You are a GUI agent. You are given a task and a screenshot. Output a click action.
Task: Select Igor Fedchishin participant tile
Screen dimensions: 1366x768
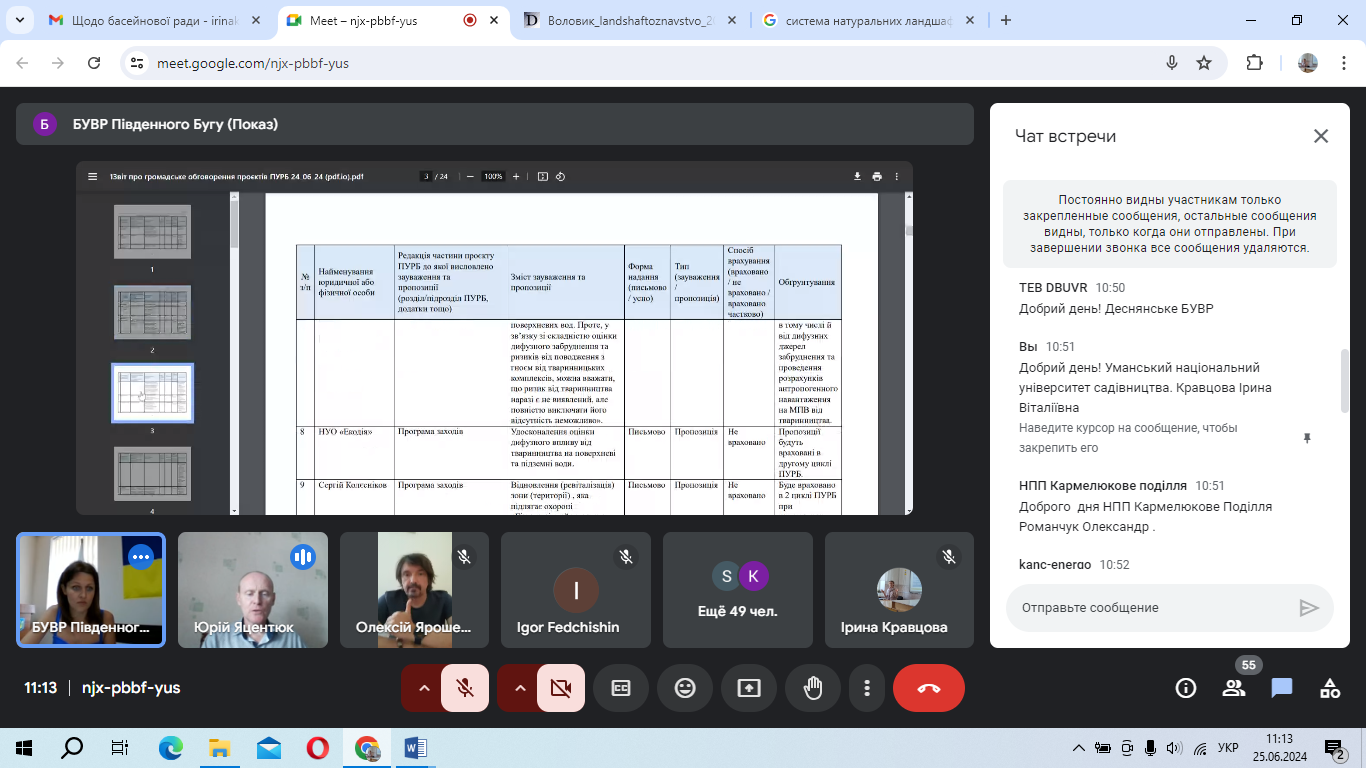pyautogui.click(x=576, y=589)
